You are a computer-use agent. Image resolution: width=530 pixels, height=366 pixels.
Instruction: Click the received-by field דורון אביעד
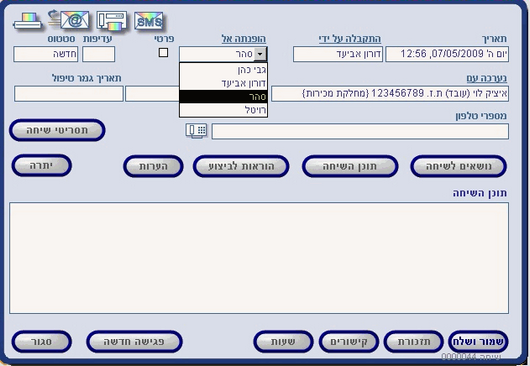(x=338, y=54)
